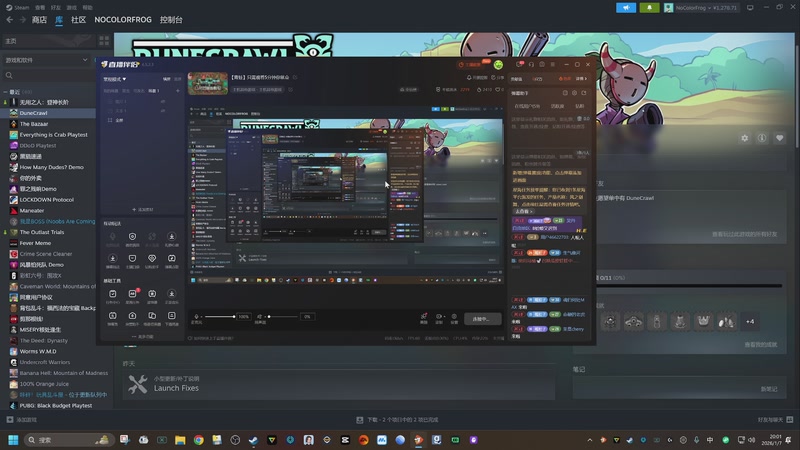Click the edit icon beside the stream title

point(295,78)
